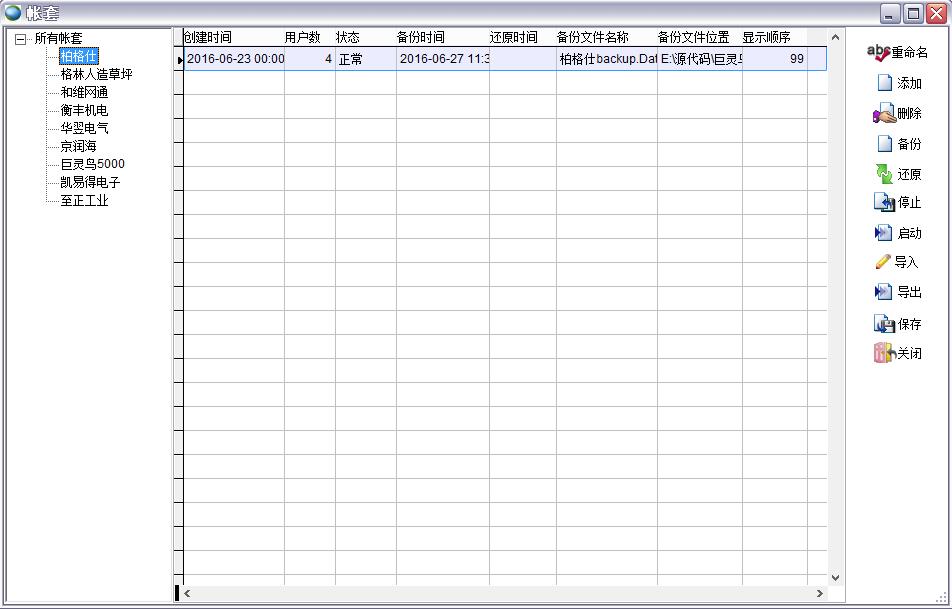Select 格林人造草坪 in the account tree
The height and width of the screenshot is (609, 952).
[x=96, y=74]
